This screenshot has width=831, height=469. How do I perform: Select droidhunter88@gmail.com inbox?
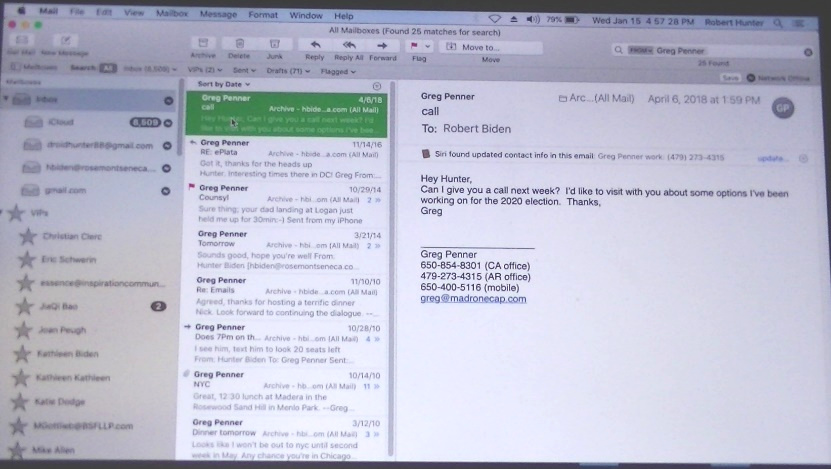click(97, 145)
